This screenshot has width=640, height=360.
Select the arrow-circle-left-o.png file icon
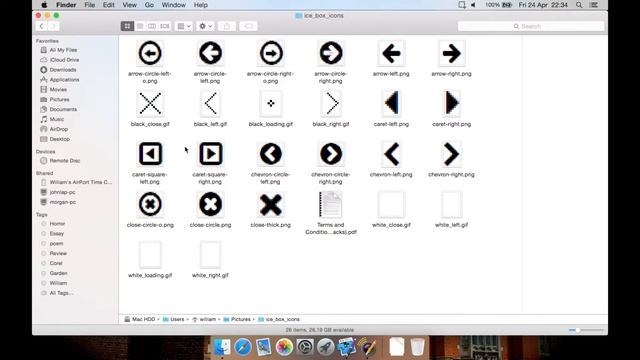(x=150, y=53)
